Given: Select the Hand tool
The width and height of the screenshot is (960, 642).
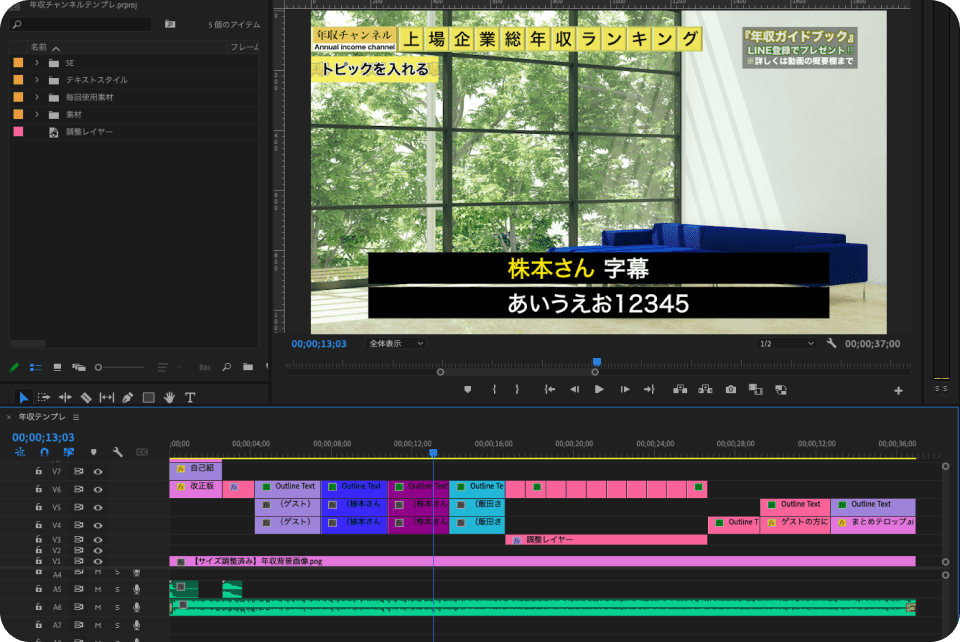Looking at the screenshot, I should [169, 397].
